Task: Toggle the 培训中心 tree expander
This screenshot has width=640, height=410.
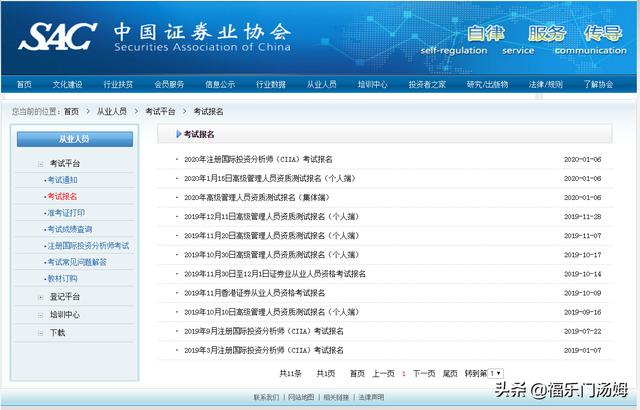Action: (x=40, y=315)
